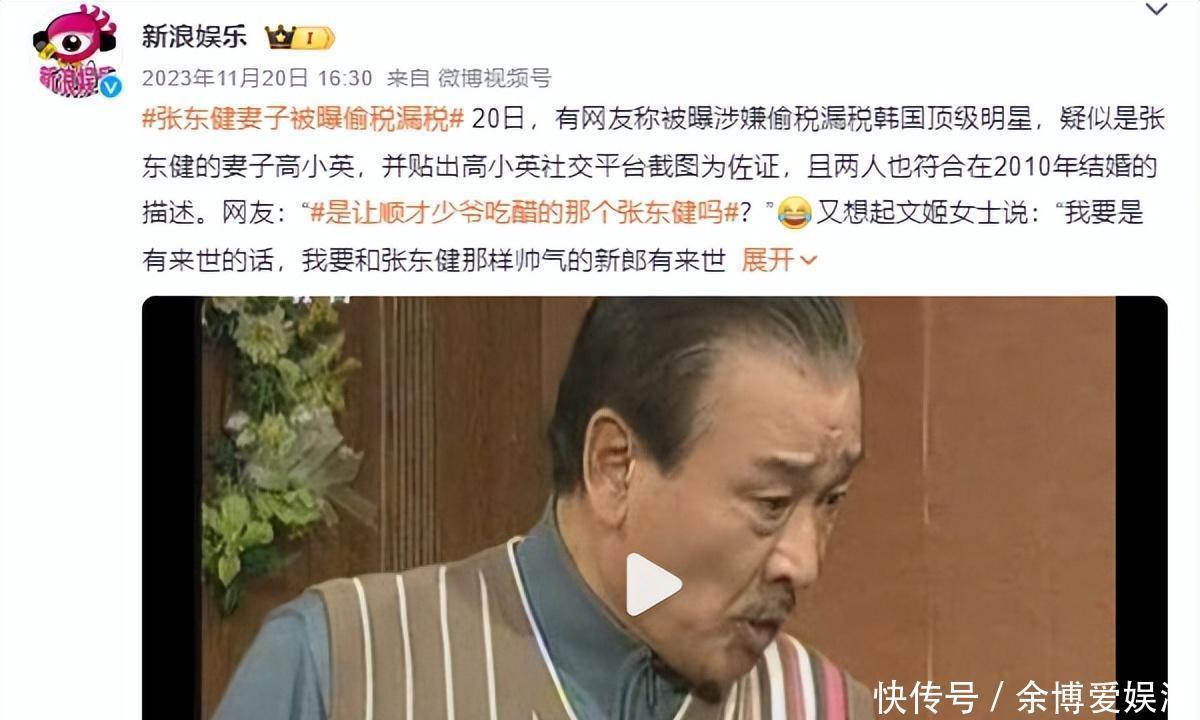Play the embedded Weibo video

[x=654, y=585]
